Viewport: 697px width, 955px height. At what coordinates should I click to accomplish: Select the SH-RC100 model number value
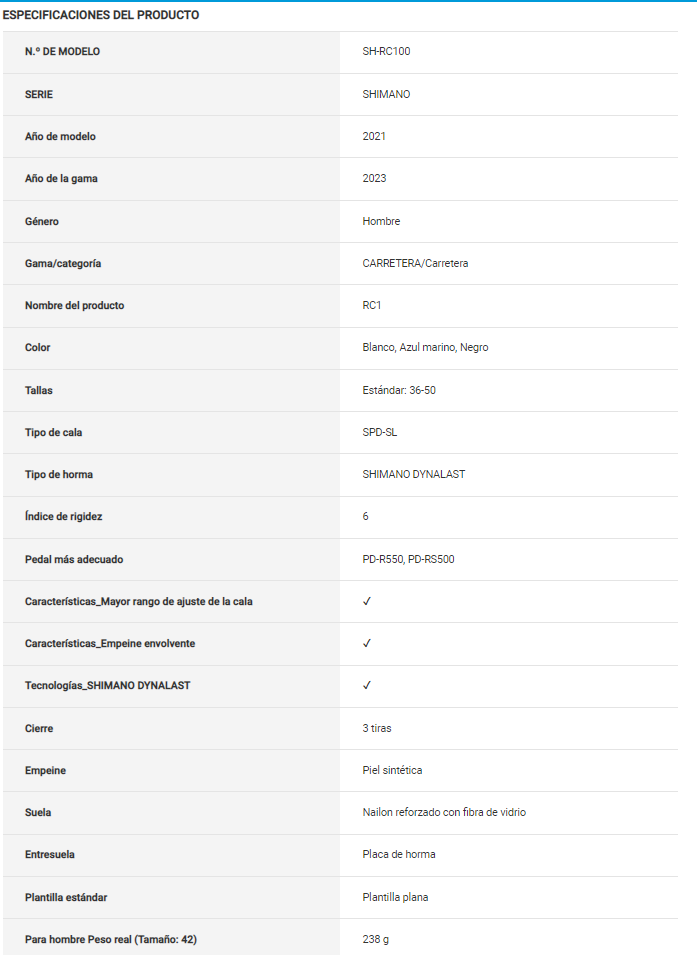pos(386,51)
